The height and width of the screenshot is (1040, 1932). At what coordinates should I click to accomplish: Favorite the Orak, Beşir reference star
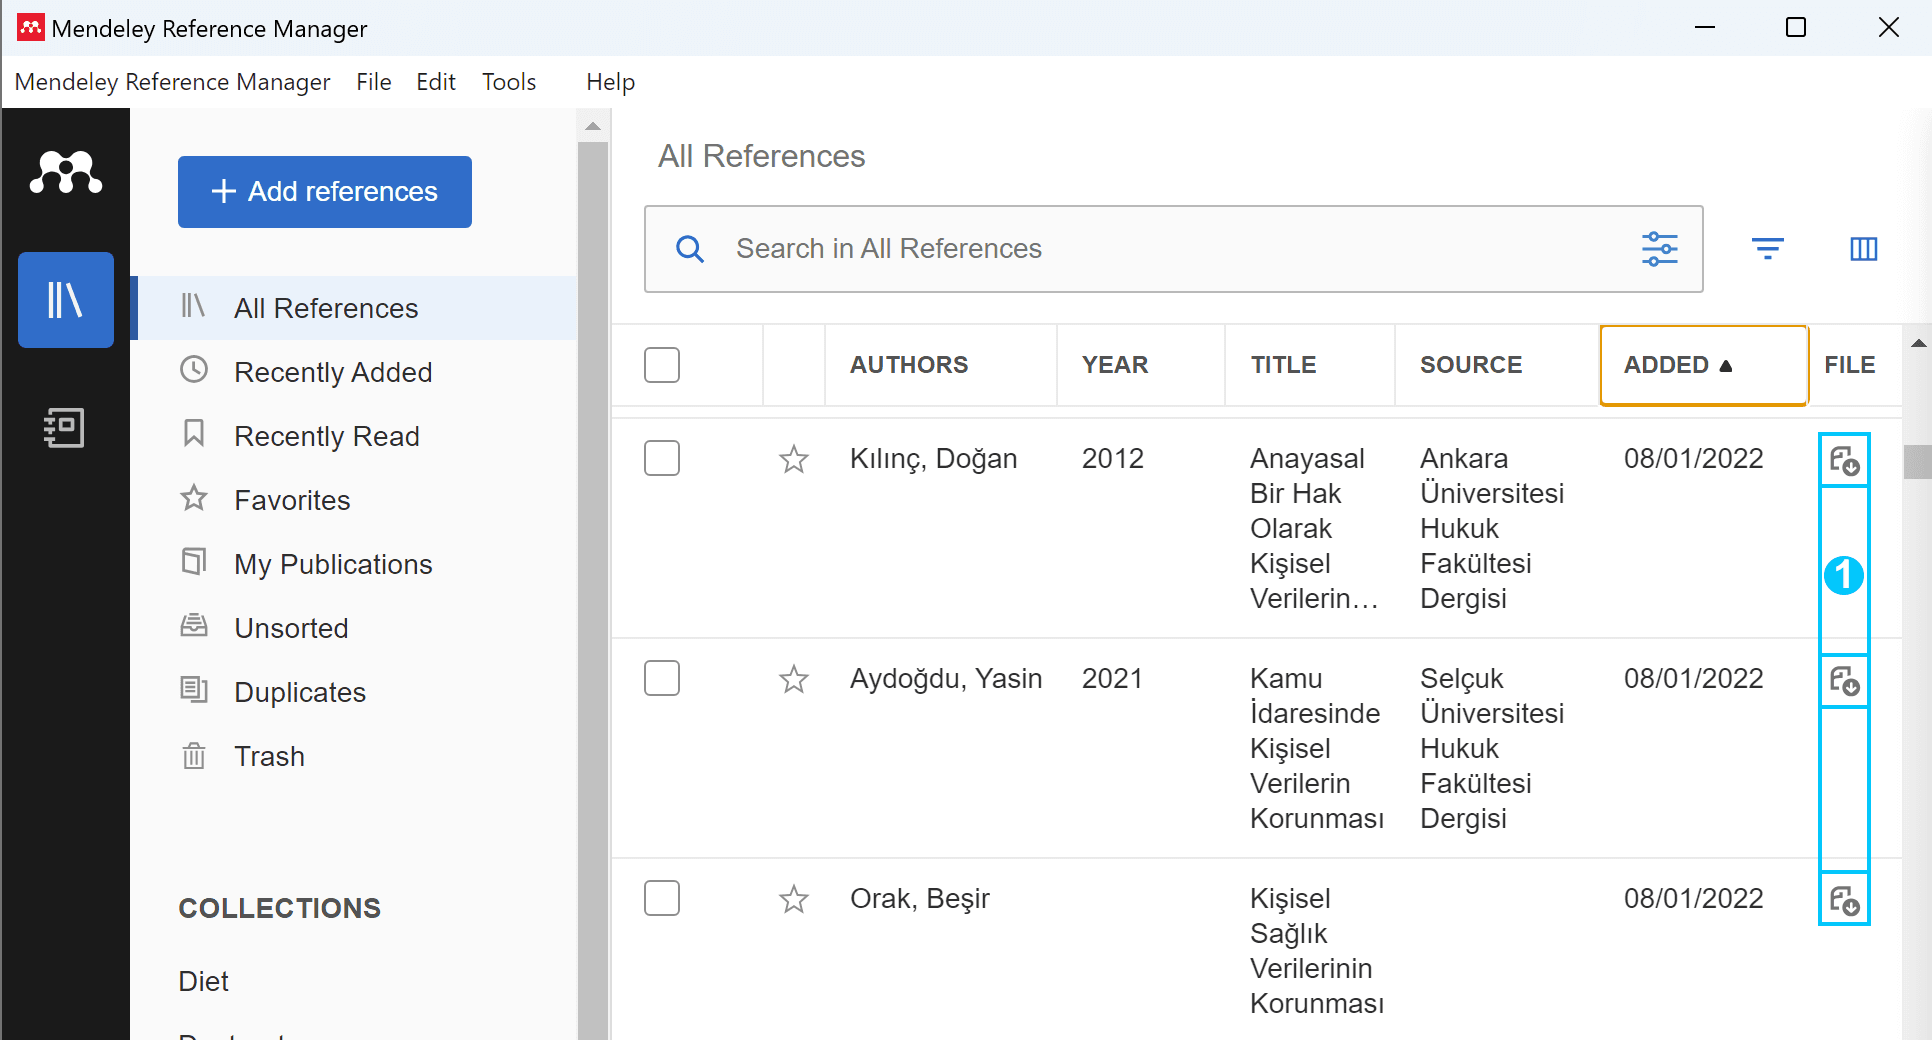coord(794,899)
